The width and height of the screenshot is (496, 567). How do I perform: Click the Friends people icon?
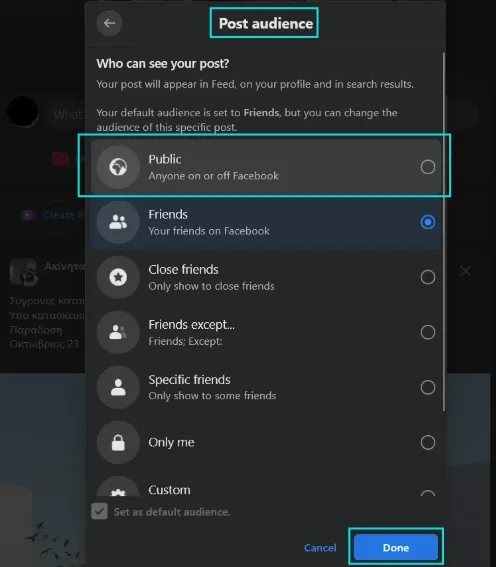[118, 222]
